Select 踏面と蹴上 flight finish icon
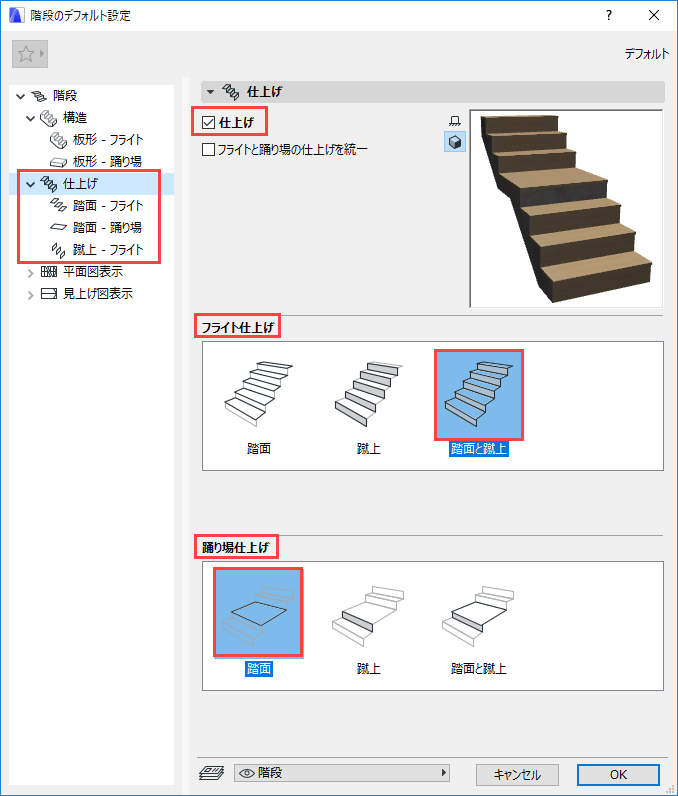The height and width of the screenshot is (796, 678). click(x=479, y=394)
